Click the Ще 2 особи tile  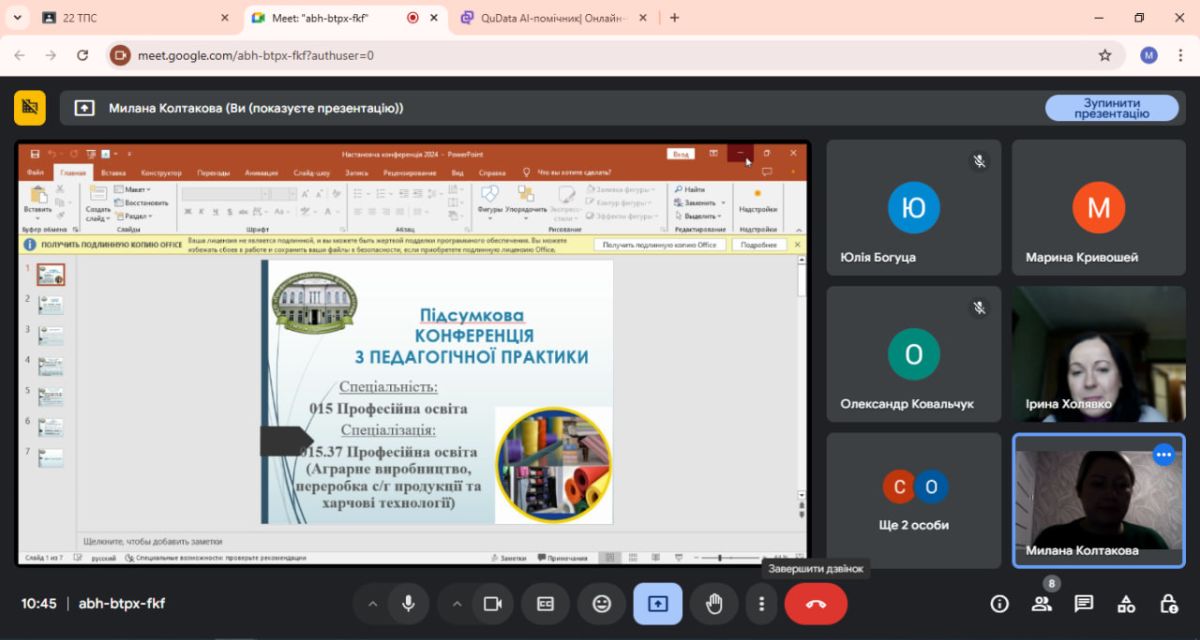(x=914, y=500)
